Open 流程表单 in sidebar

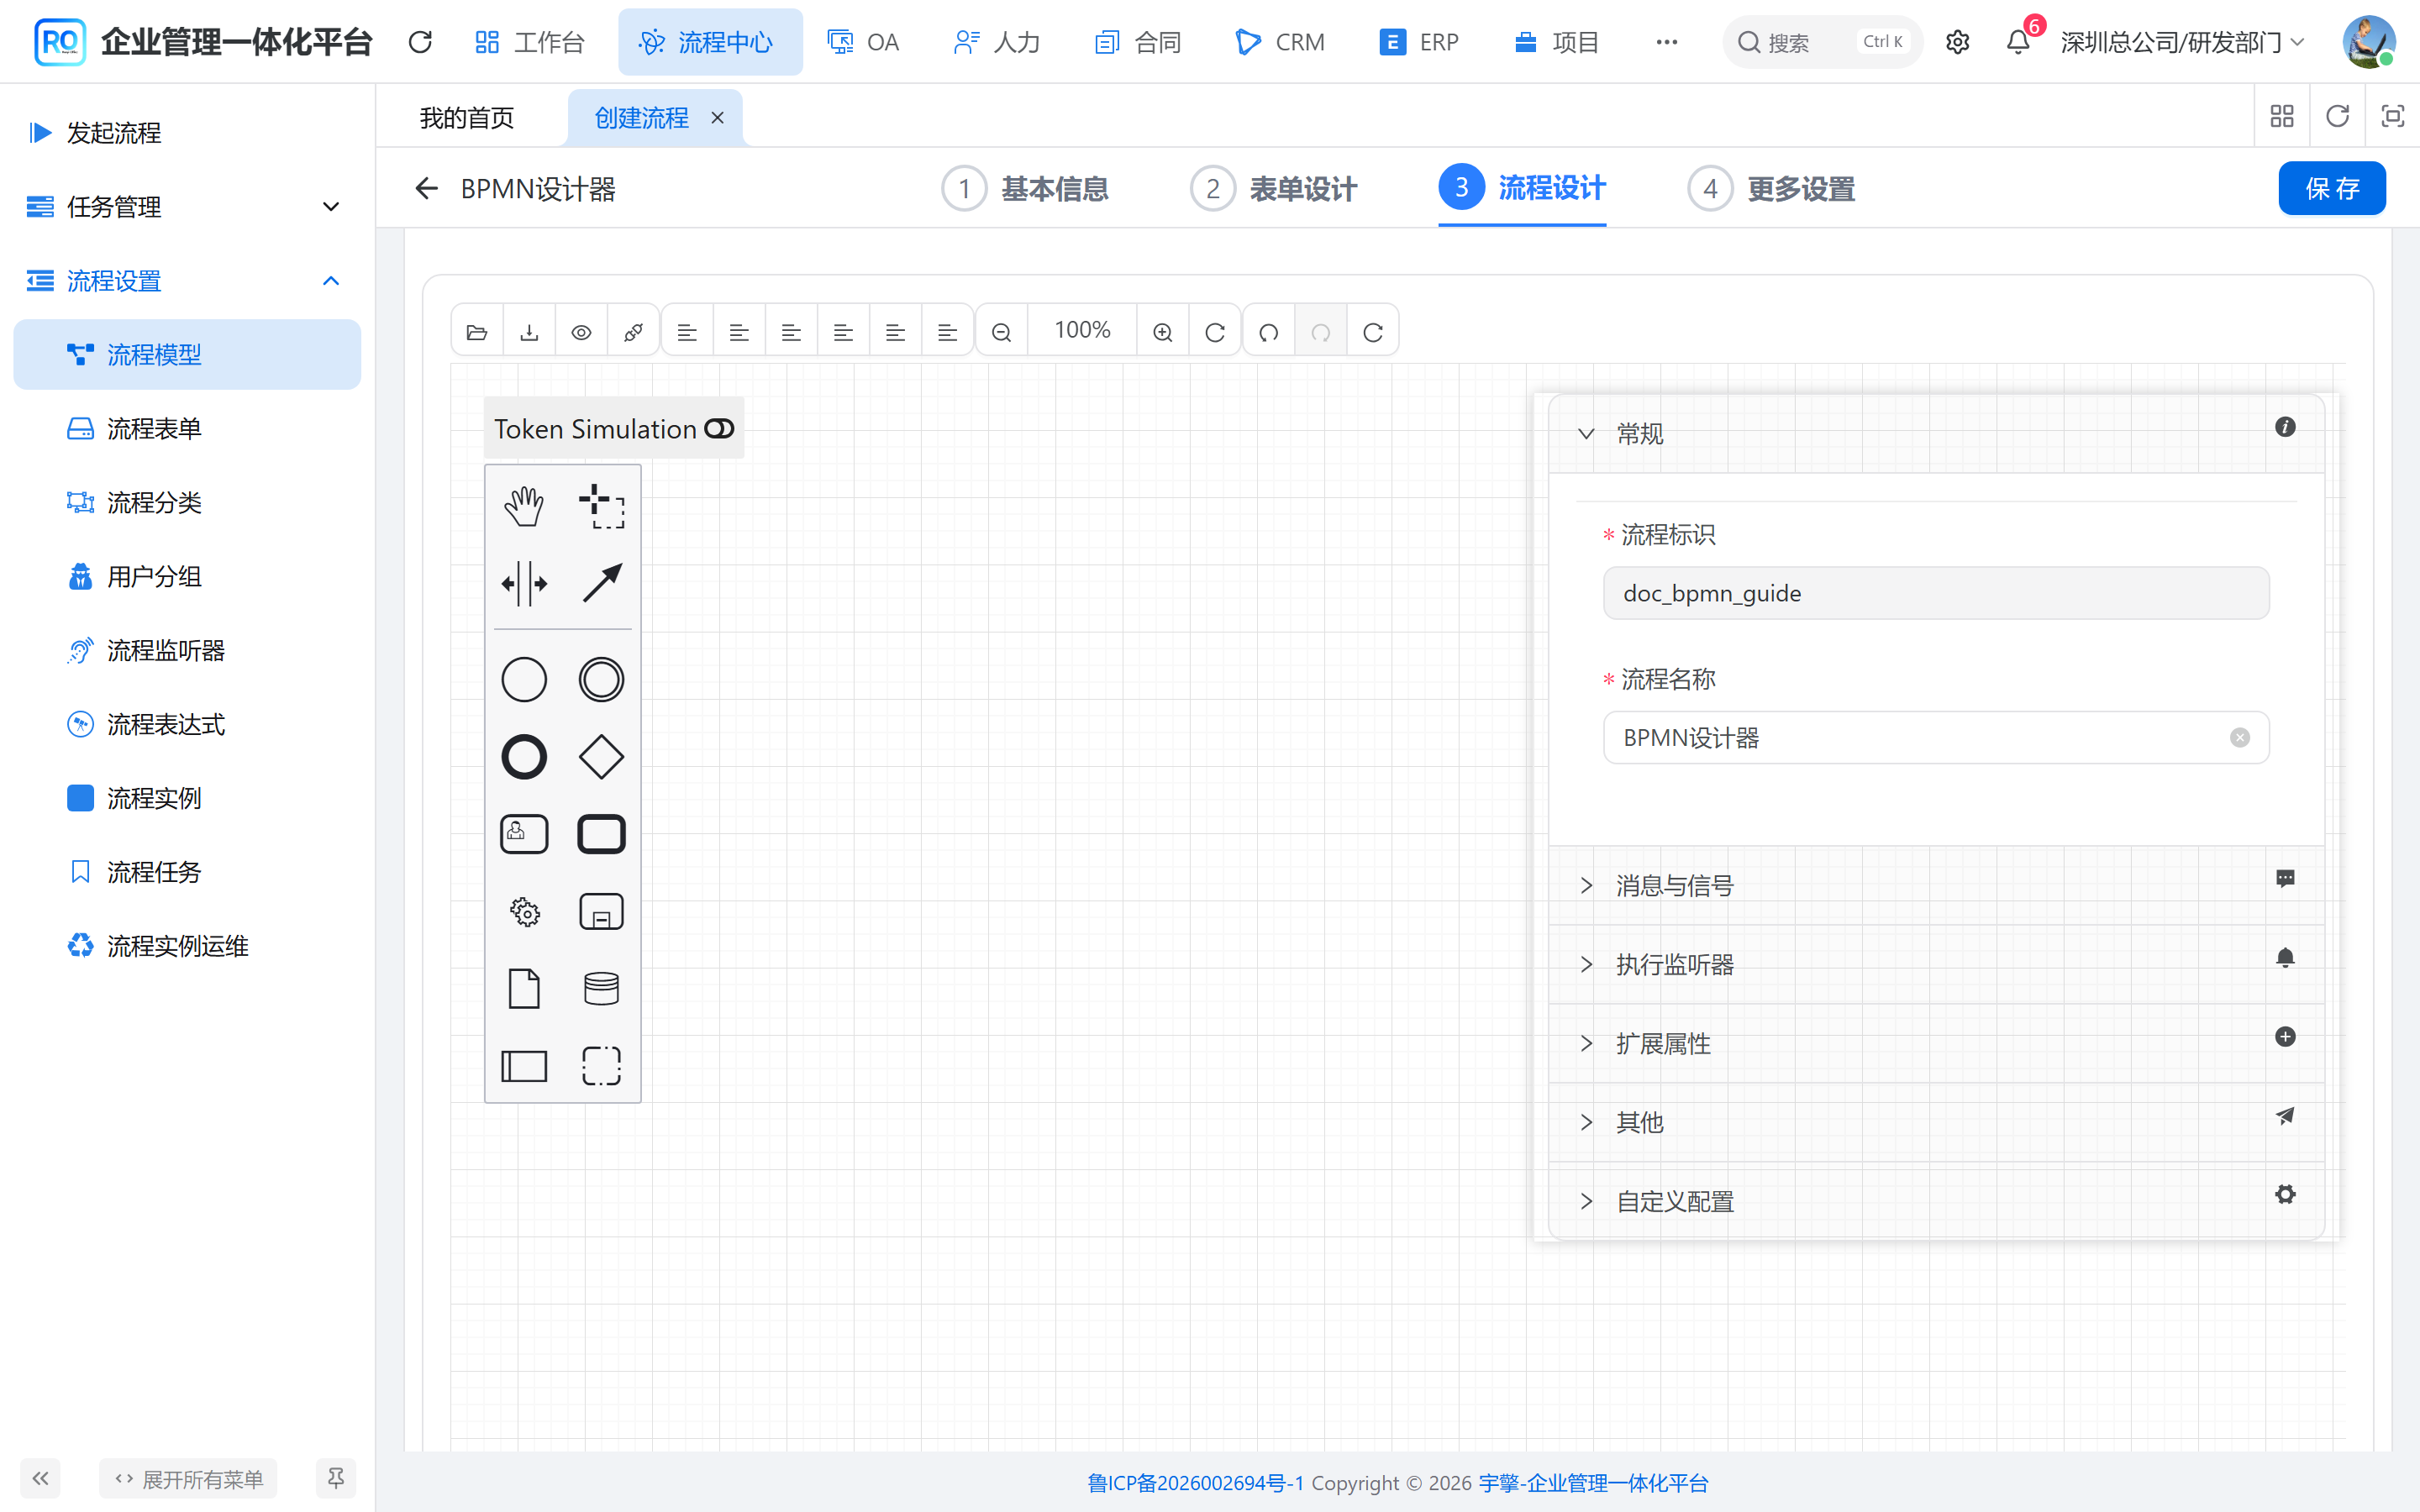187,428
